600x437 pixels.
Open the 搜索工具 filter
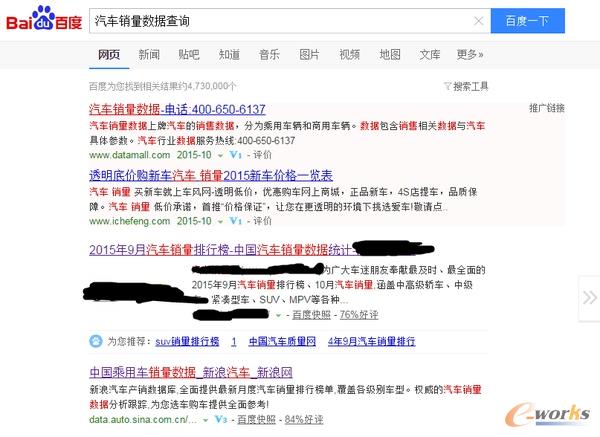pos(466,86)
